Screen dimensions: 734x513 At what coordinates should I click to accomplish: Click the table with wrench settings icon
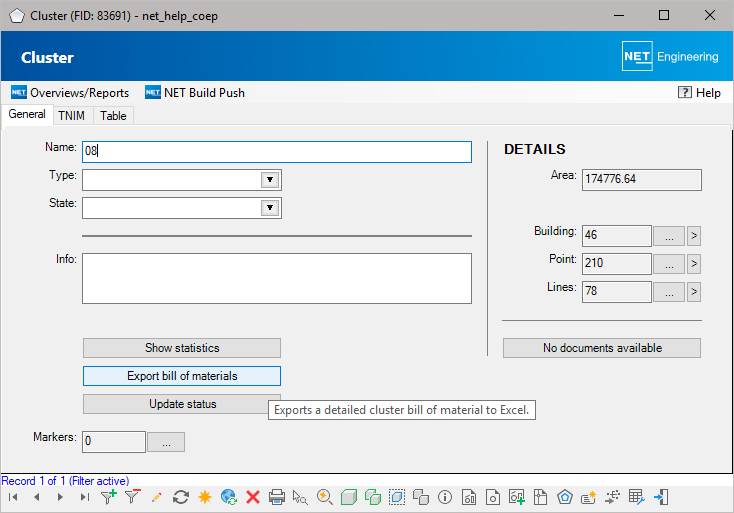pos(637,497)
